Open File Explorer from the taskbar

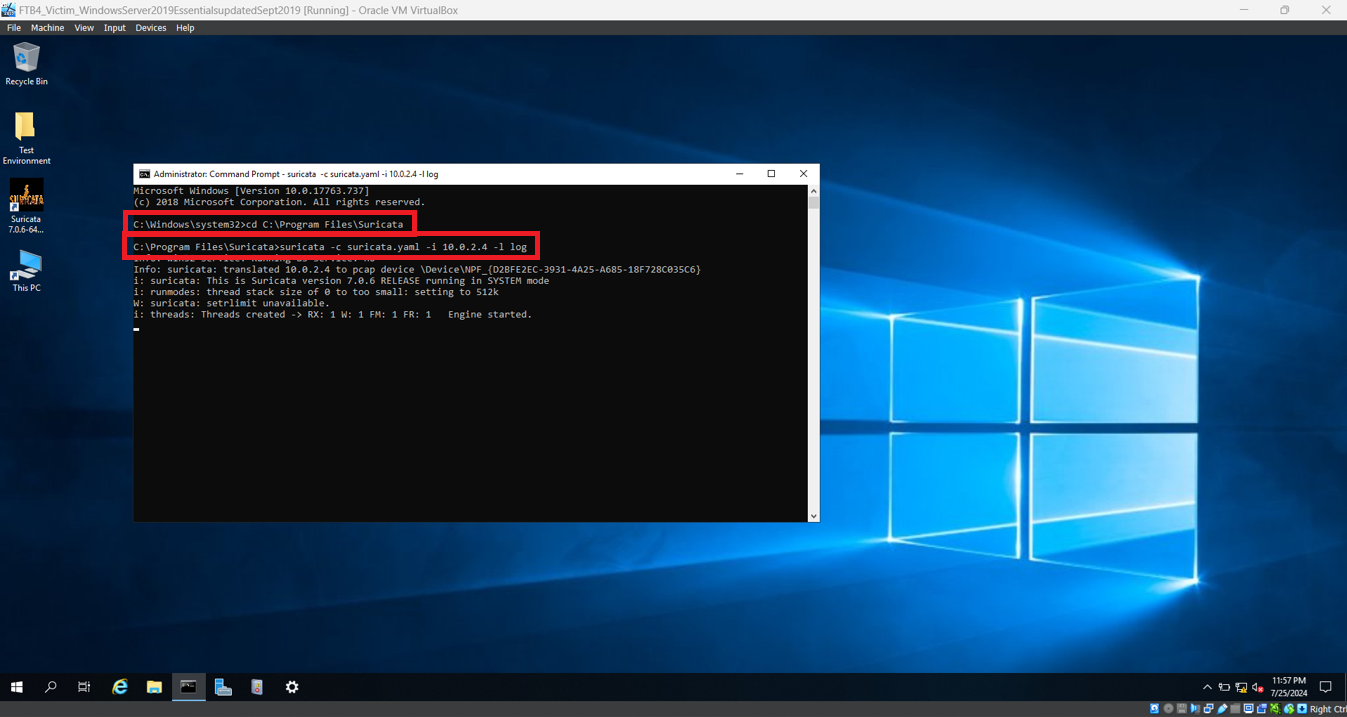154,687
